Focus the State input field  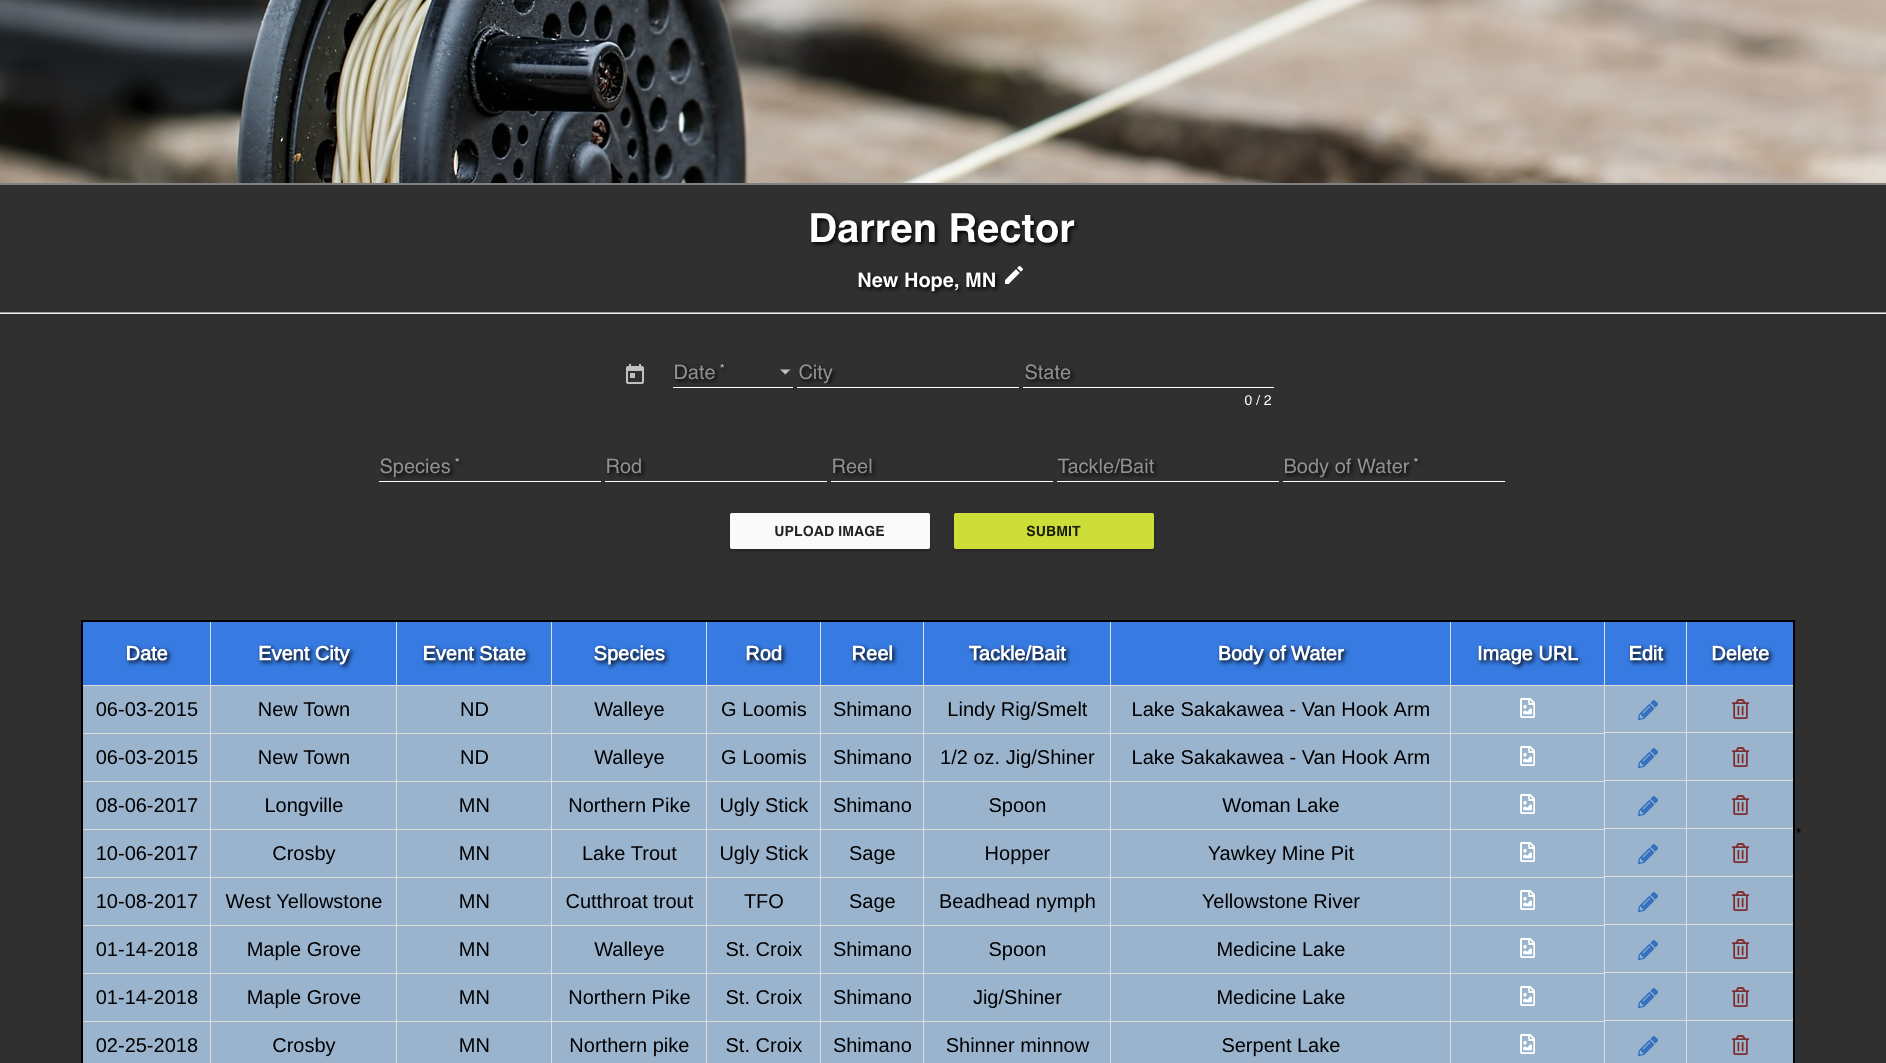[x=1148, y=372]
